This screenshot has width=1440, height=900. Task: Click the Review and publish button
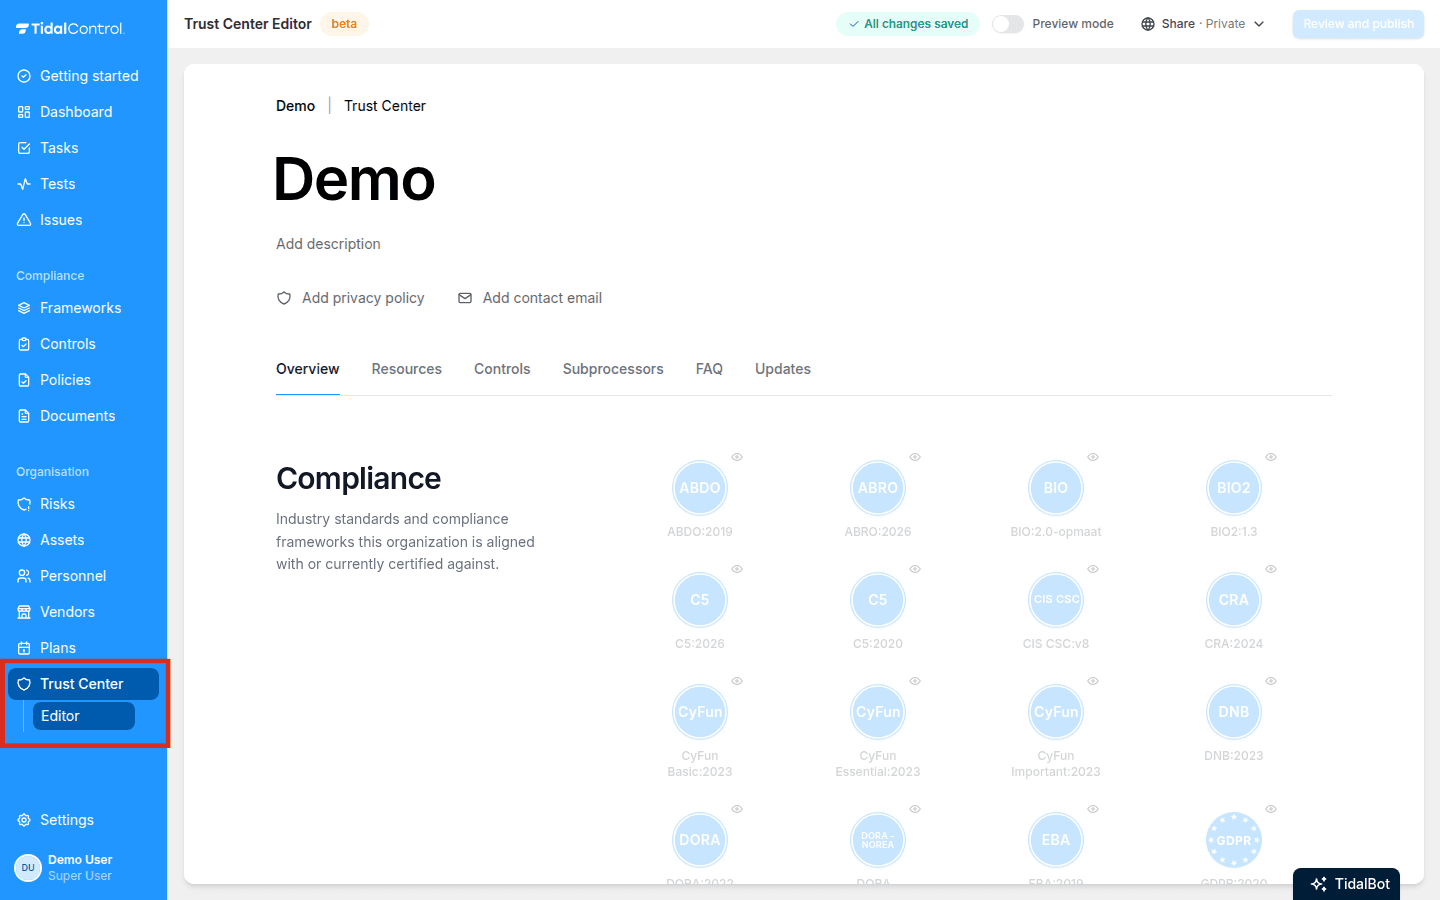tap(1358, 24)
